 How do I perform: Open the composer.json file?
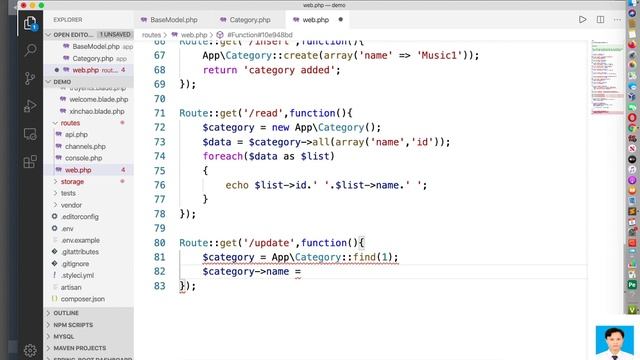pyautogui.click(x=89, y=299)
